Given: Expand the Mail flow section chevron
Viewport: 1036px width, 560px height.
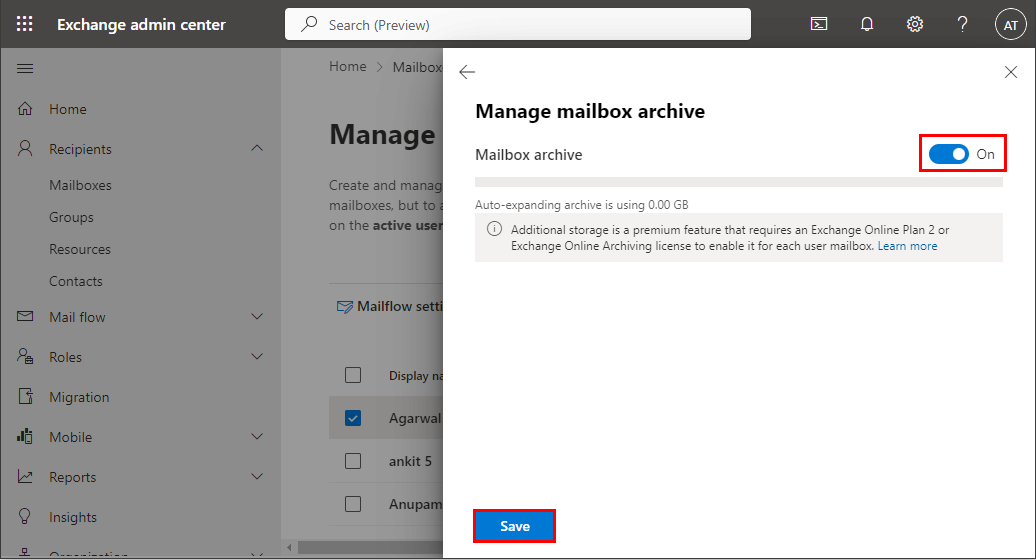Looking at the screenshot, I should click(x=257, y=317).
